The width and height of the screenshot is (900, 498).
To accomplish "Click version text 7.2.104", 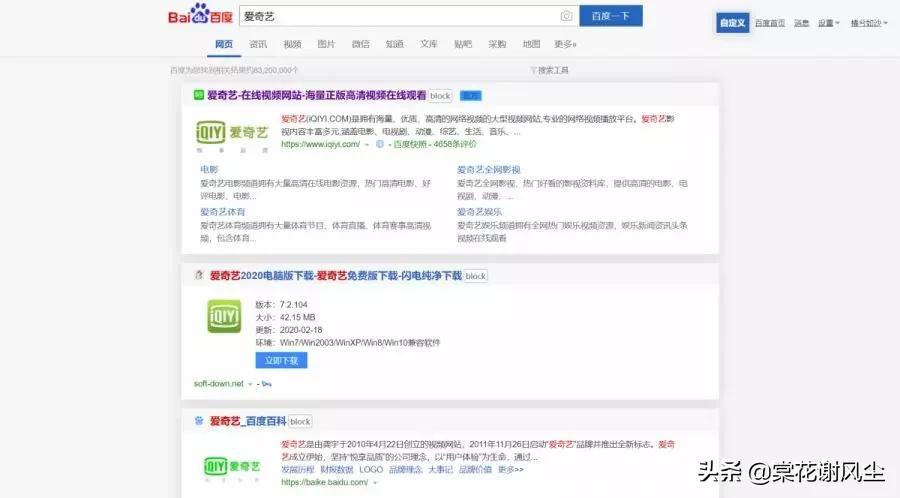I will click(293, 305).
